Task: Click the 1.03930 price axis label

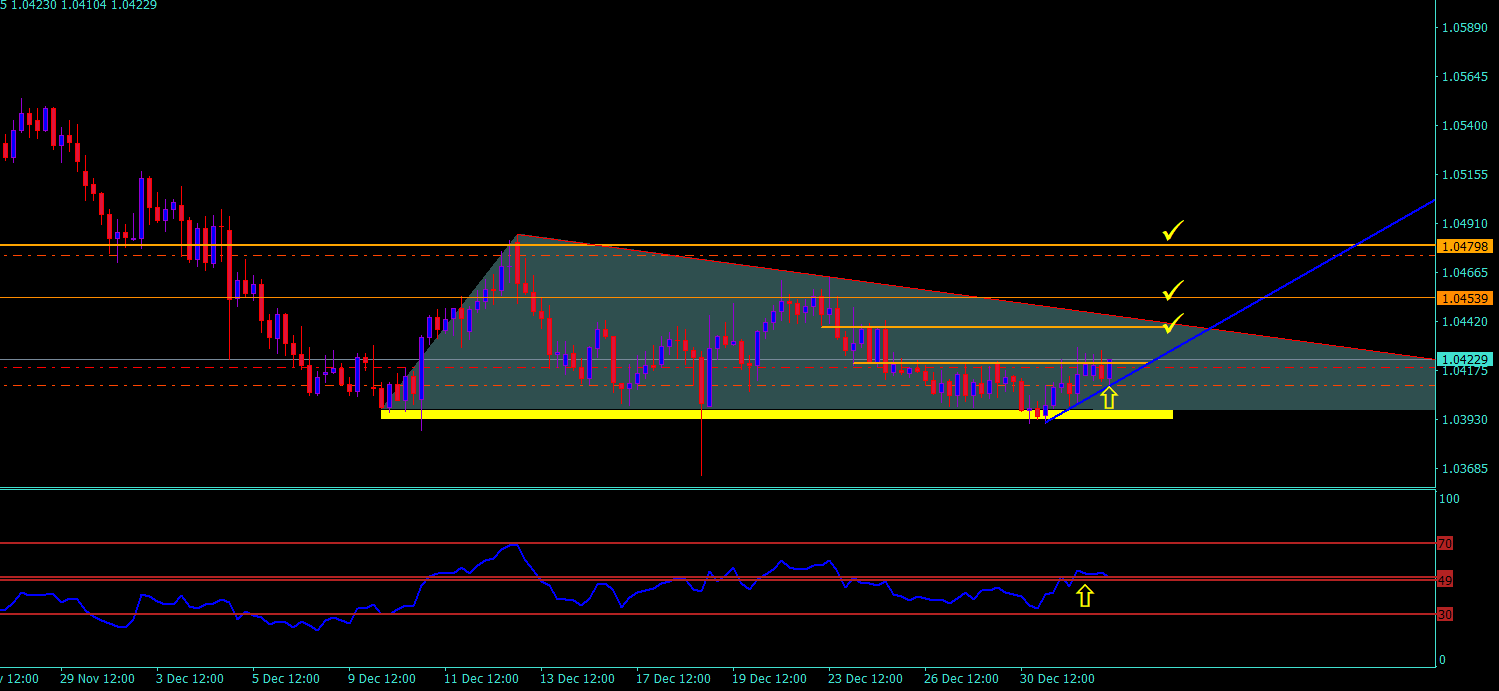Action: coord(1465,420)
